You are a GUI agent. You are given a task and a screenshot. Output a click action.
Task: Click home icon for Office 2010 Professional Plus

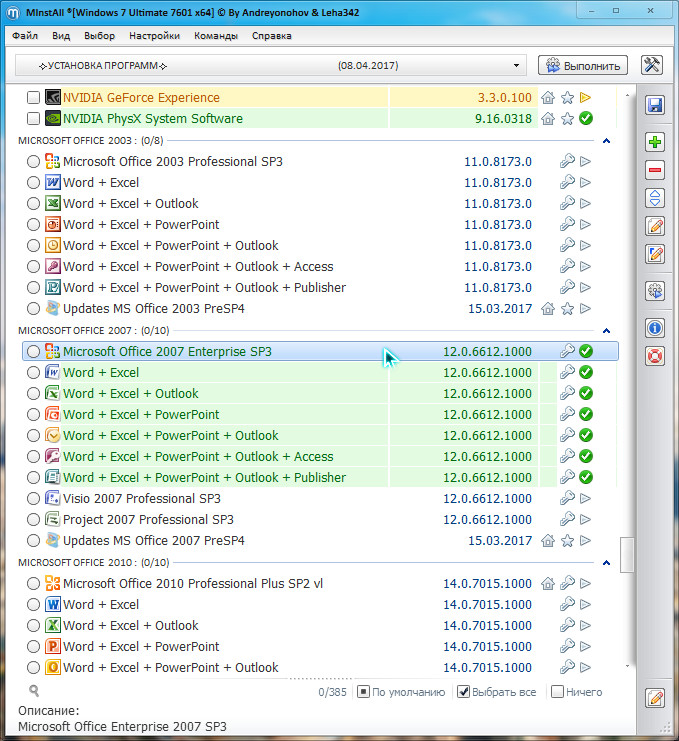point(548,583)
